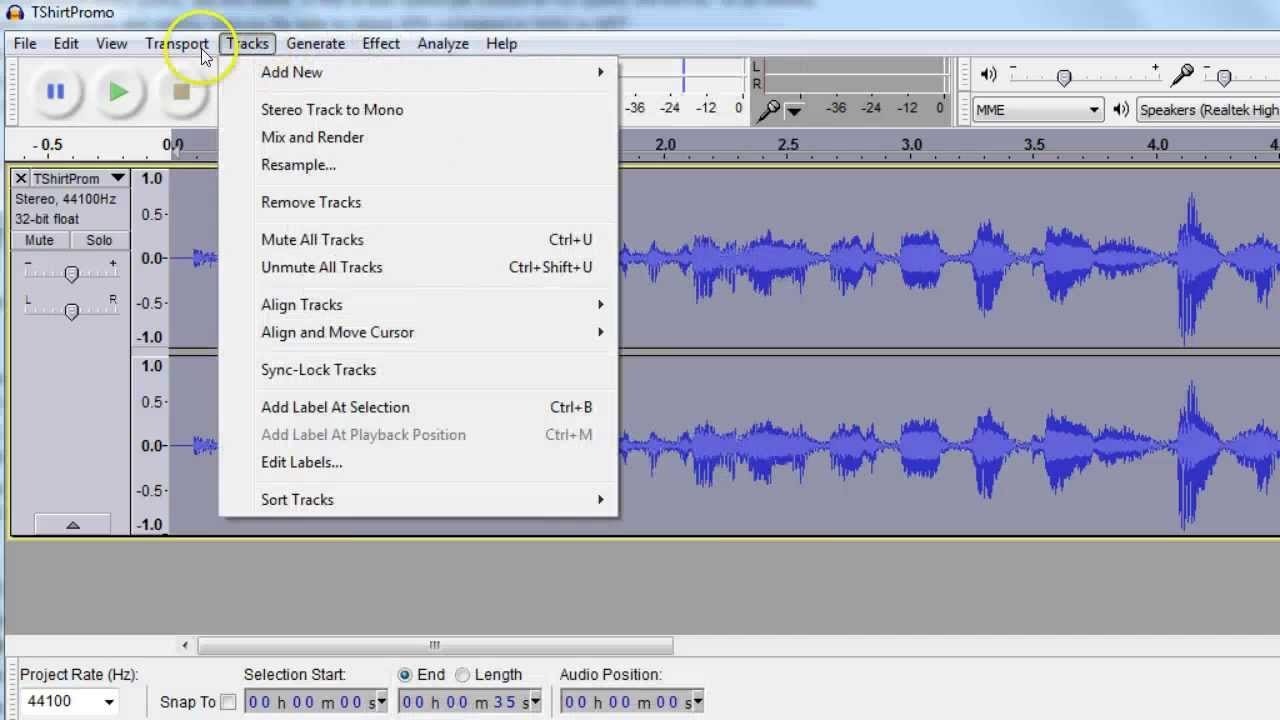
Task: Open the End time format dropdown
Action: click(535, 702)
